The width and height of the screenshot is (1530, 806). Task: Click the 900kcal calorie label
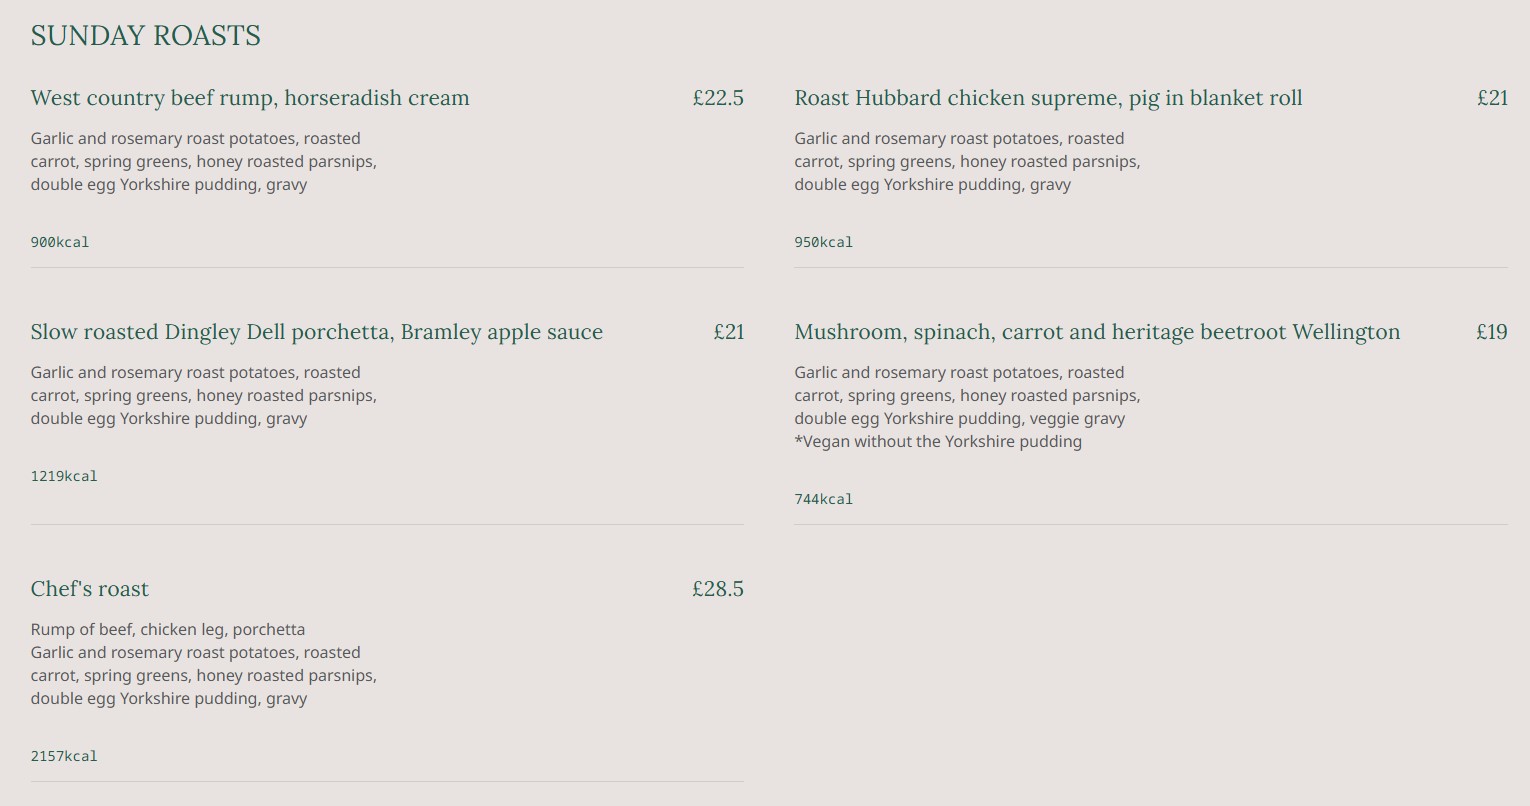pos(60,242)
